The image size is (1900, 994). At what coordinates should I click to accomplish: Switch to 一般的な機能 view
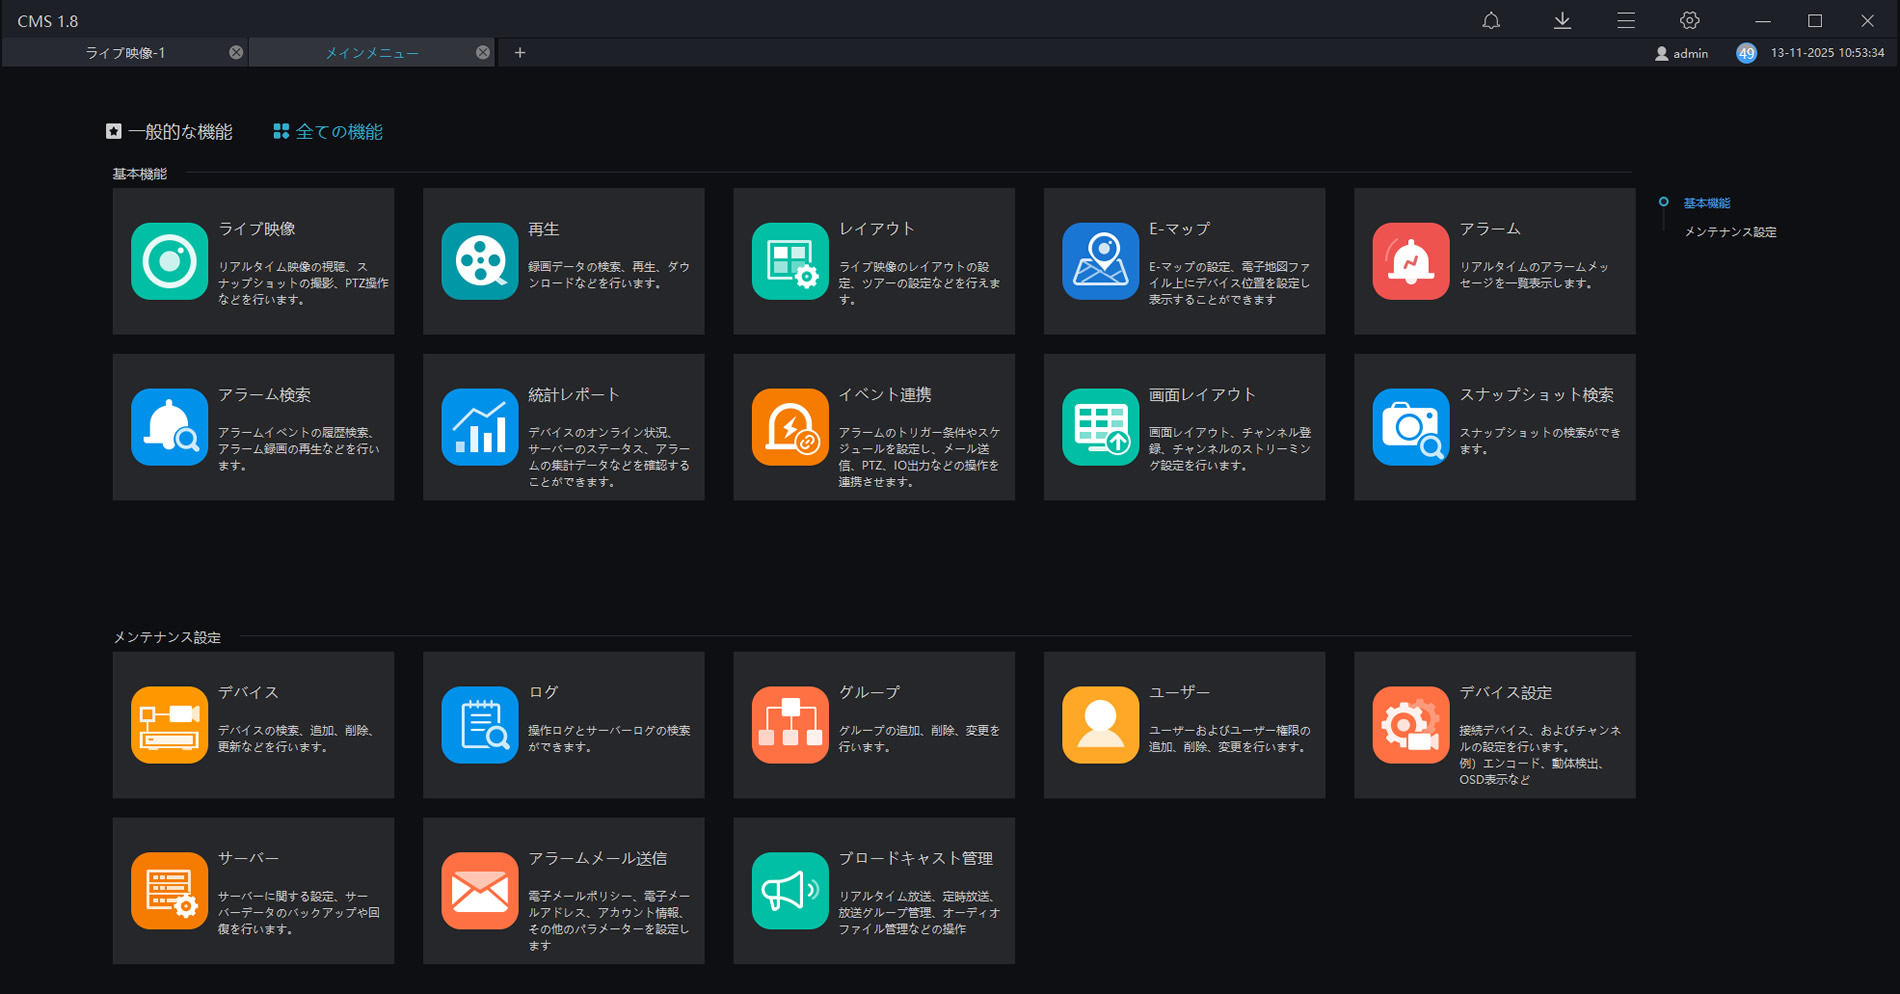coord(170,132)
